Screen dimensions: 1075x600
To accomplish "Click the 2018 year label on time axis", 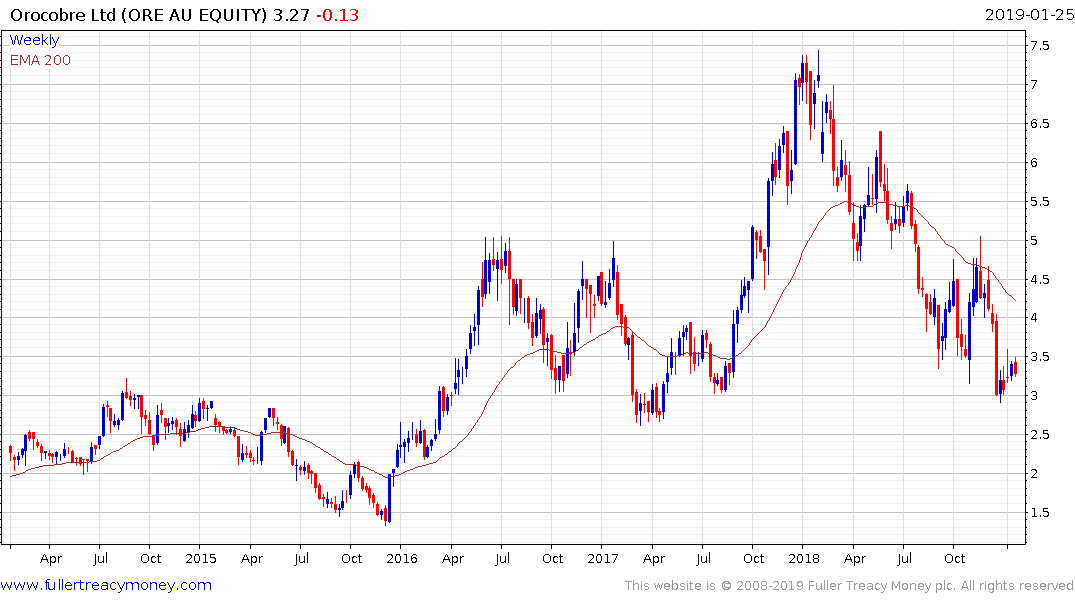I will [804, 558].
